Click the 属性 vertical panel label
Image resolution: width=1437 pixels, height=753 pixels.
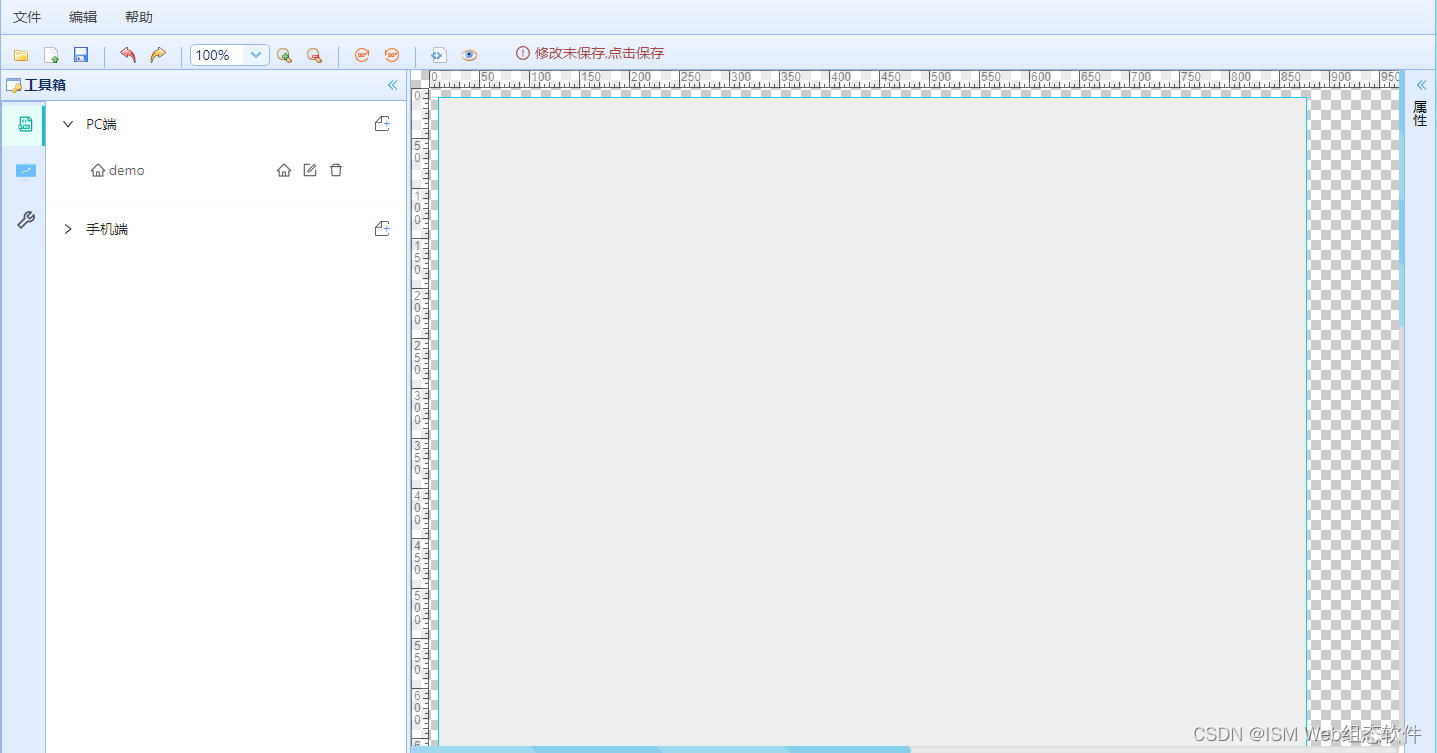click(x=1420, y=113)
